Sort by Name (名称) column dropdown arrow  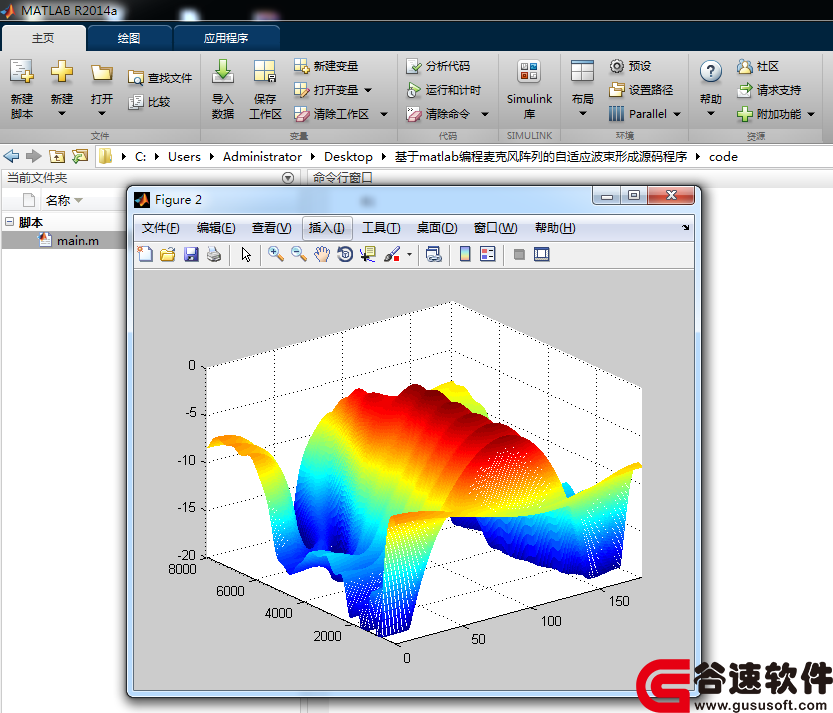coord(79,200)
